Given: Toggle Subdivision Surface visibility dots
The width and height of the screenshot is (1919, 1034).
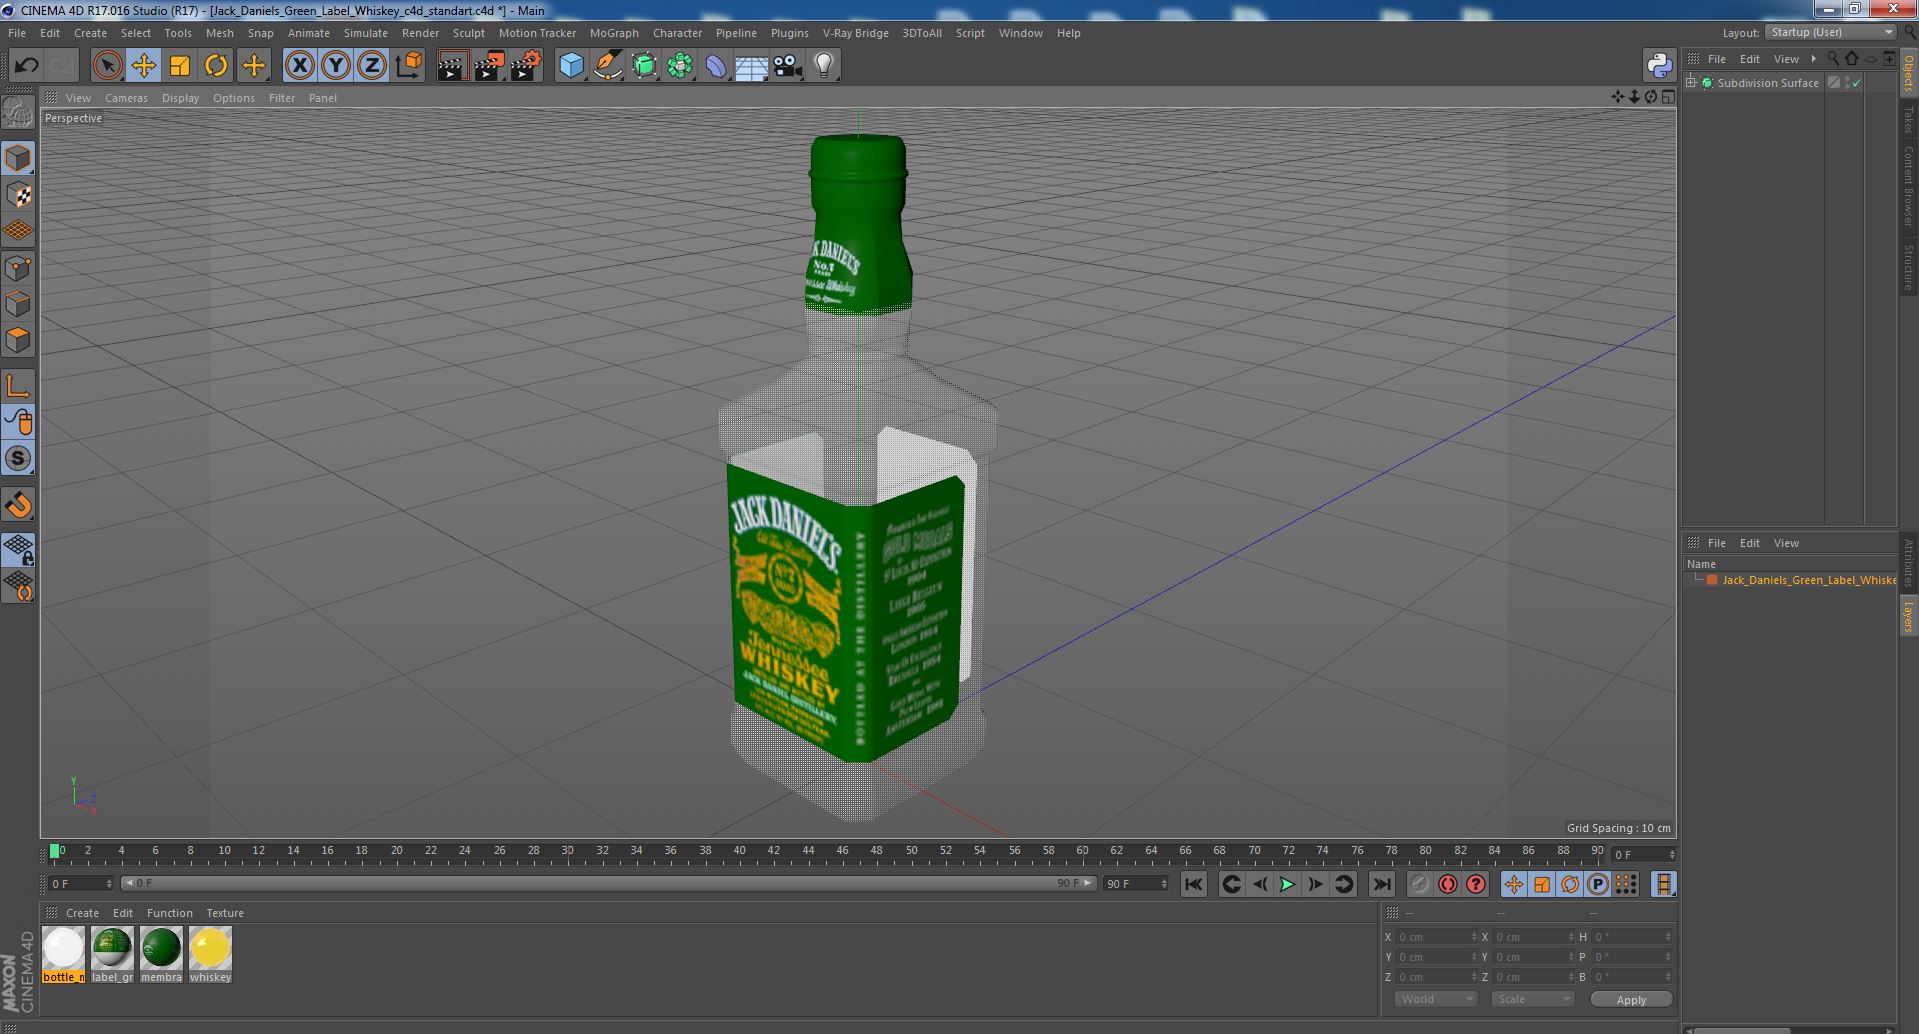Looking at the screenshot, I should point(1847,83).
